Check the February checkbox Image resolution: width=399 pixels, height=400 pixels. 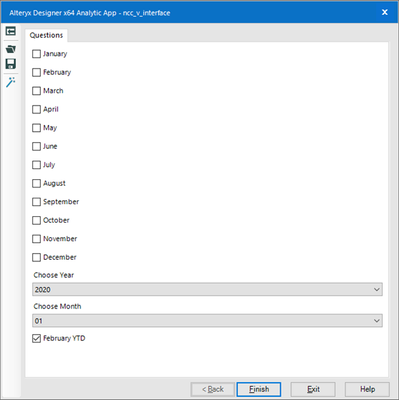point(36,72)
